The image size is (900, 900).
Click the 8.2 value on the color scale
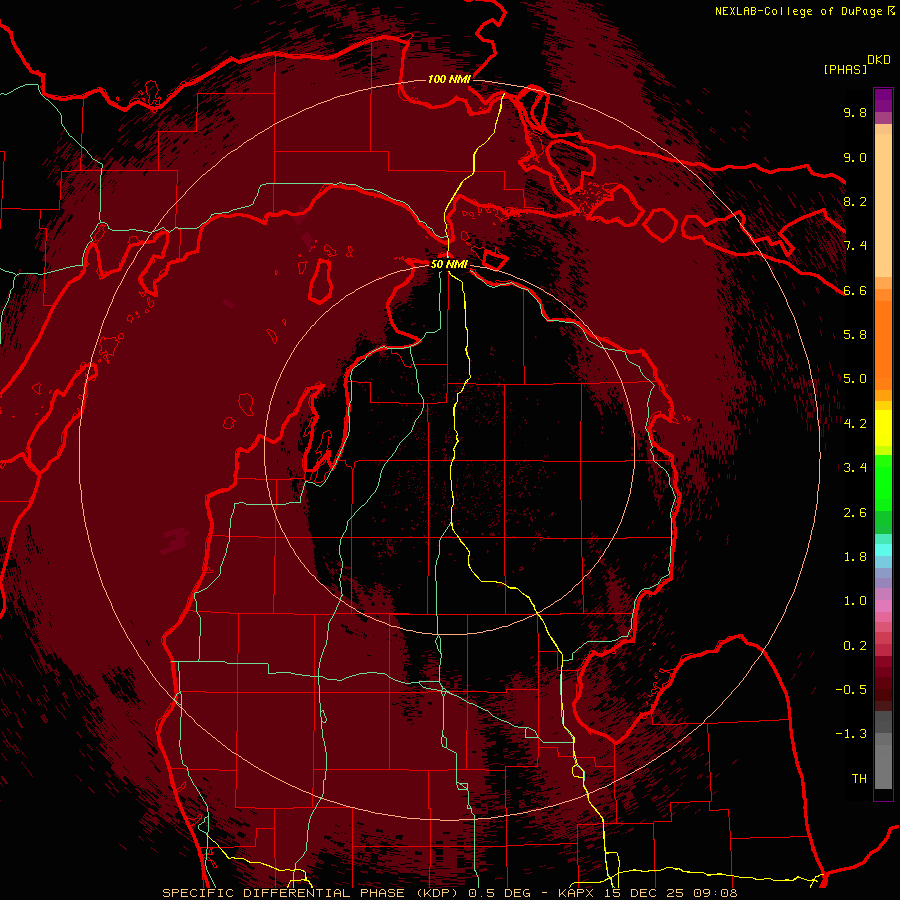pyautogui.click(x=855, y=201)
